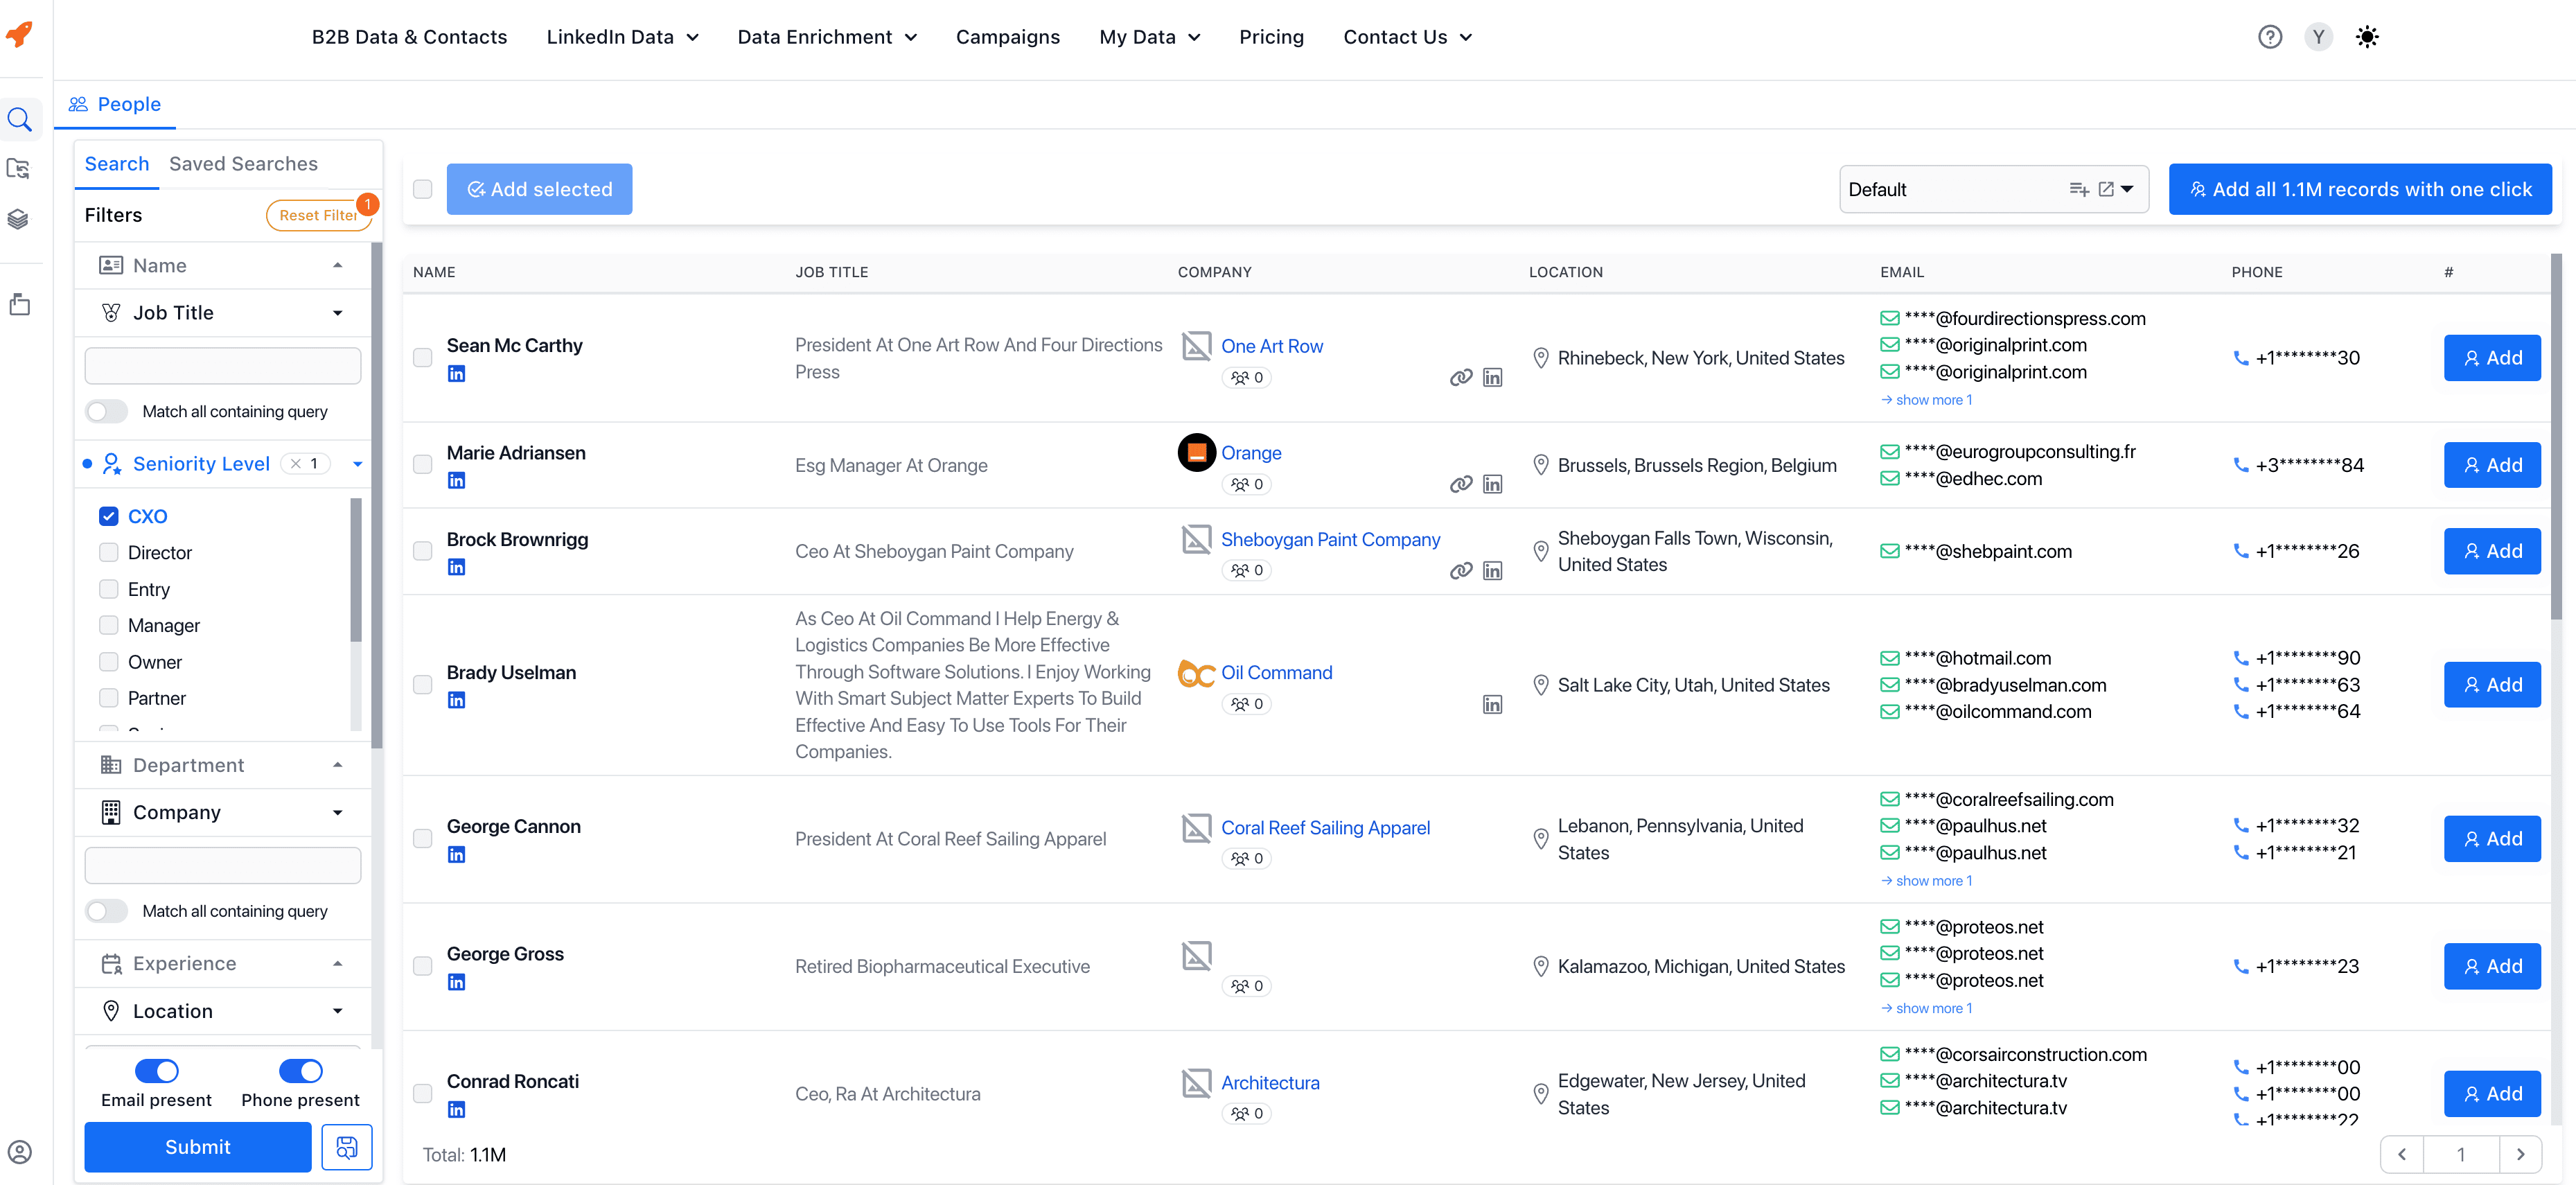Click the Job Title filter input field
Screen dimensions: 2576x1185
(222, 366)
